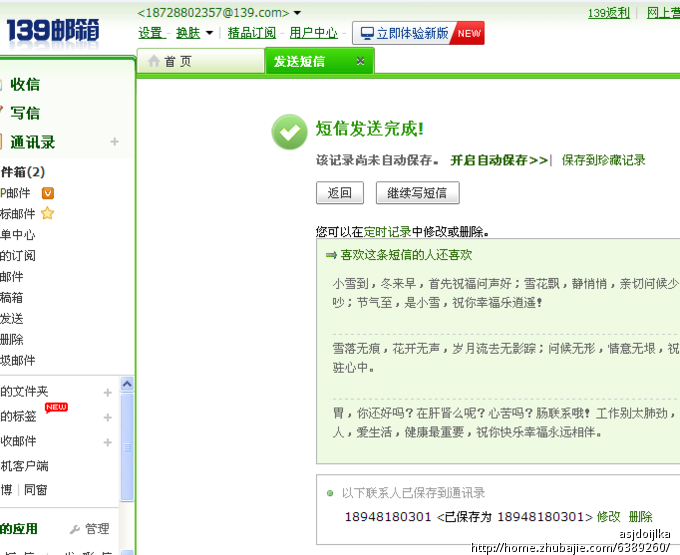Click the wrench 管理 manage button

point(90,529)
